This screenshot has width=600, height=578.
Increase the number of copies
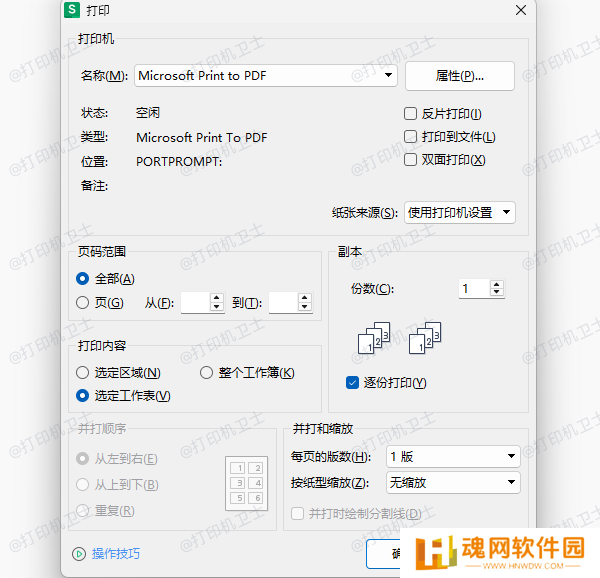pos(497,284)
